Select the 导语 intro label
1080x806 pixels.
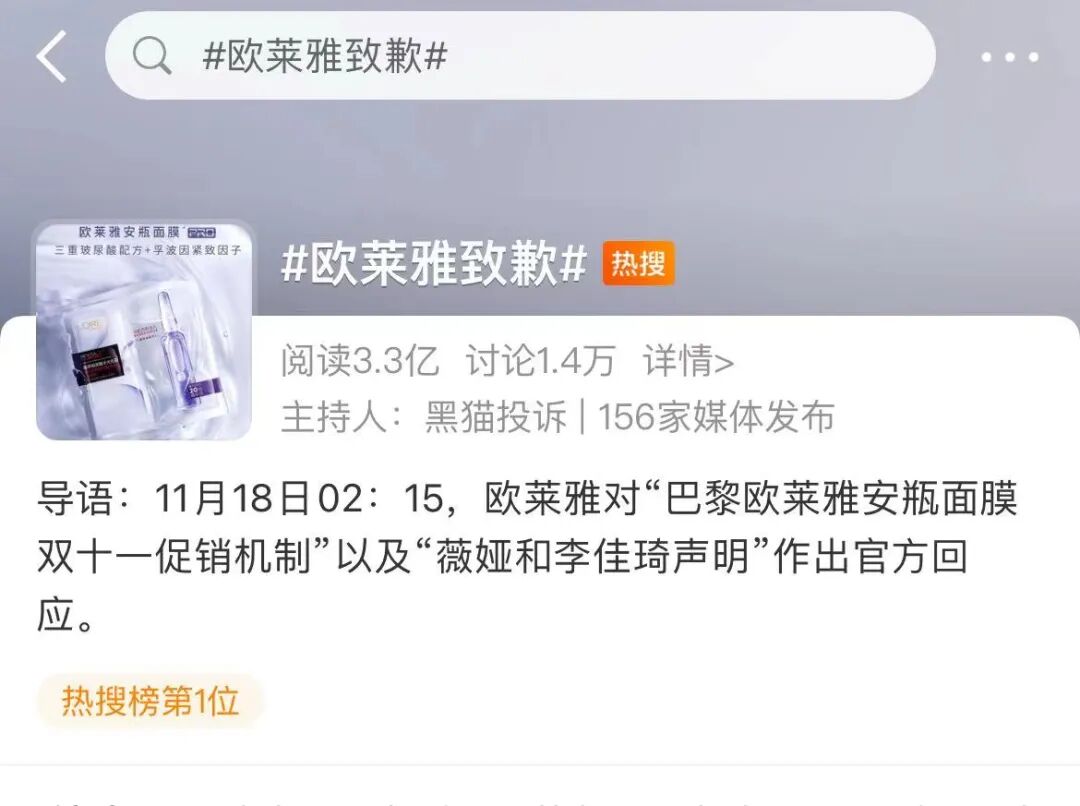click(74, 498)
